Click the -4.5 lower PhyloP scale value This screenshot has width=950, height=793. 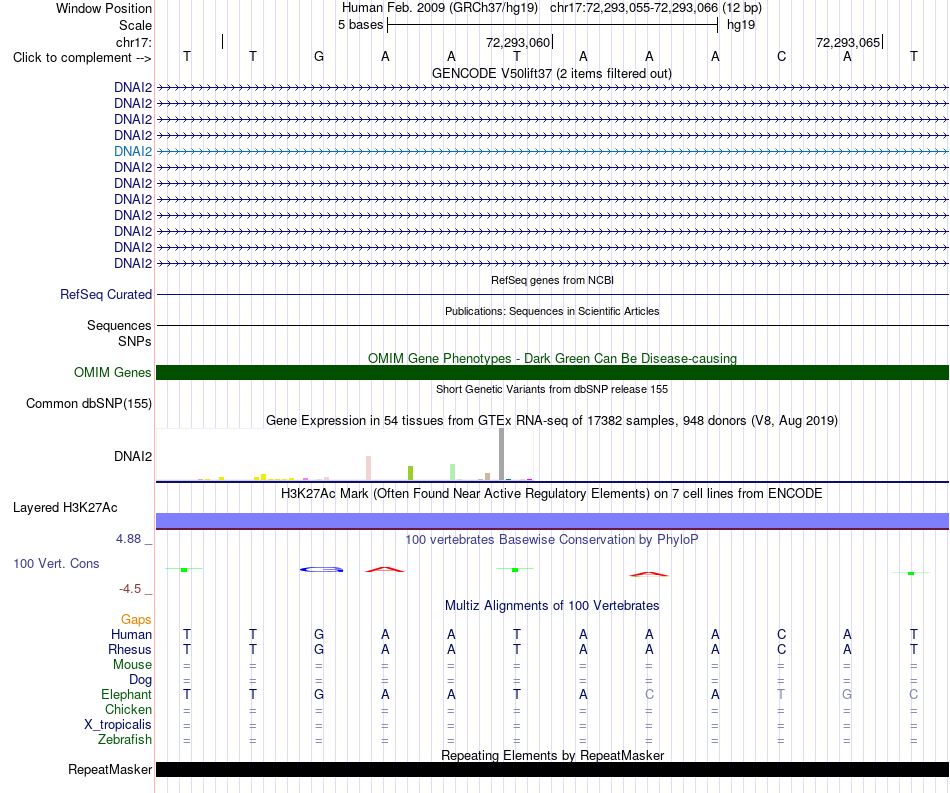(130, 589)
